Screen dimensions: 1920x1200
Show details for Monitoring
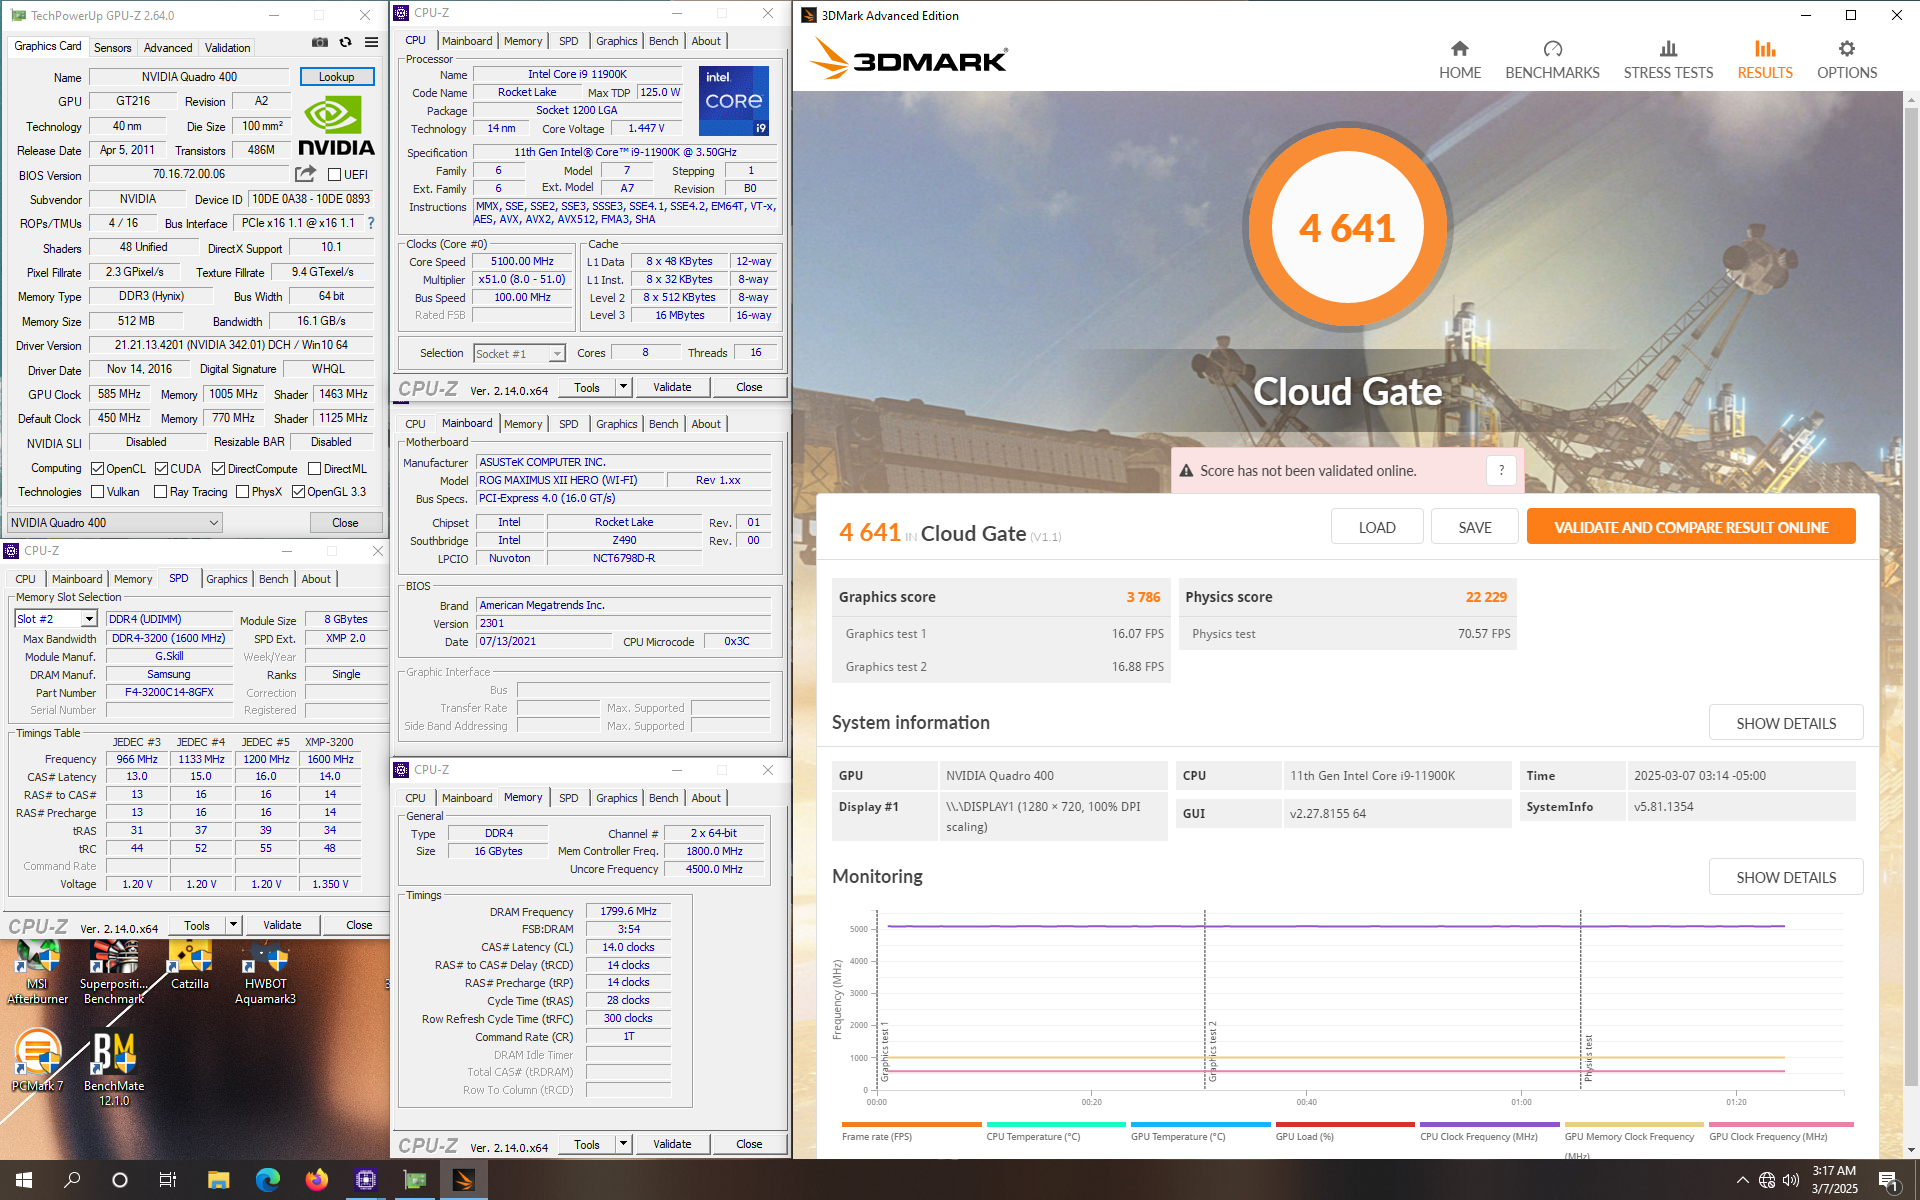coord(1786,877)
